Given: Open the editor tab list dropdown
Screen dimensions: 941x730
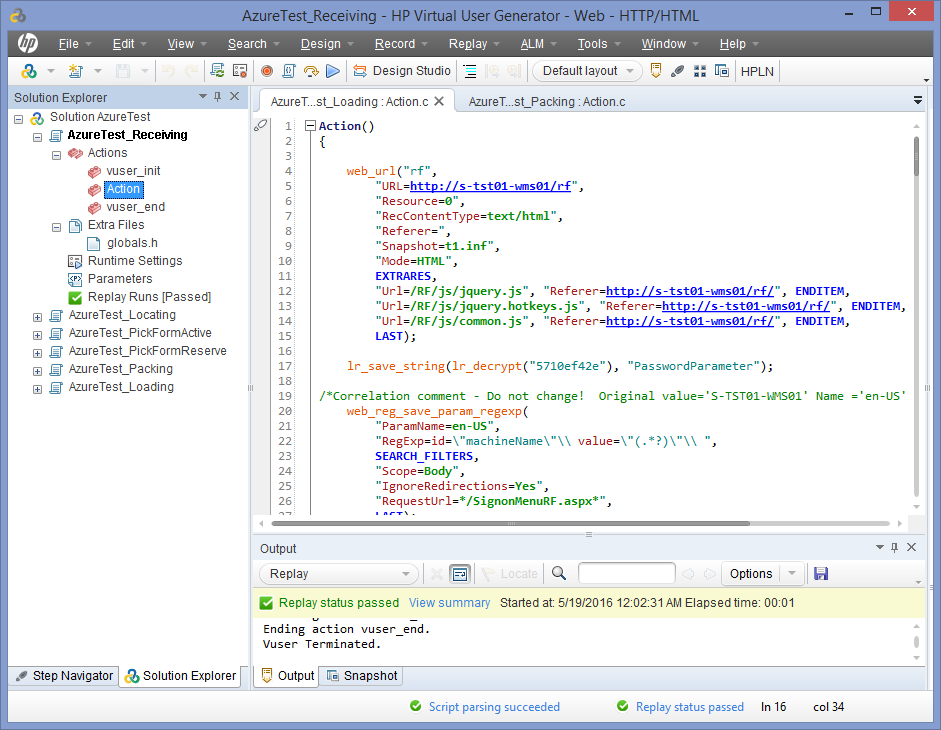Looking at the screenshot, I should coord(918,100).
